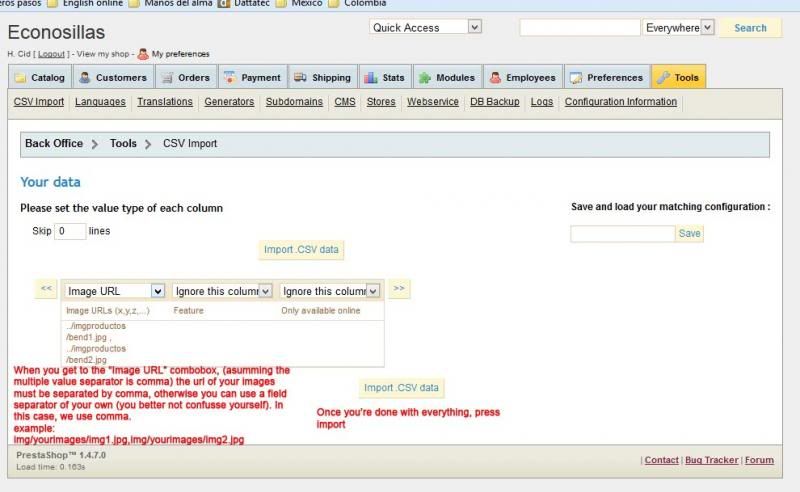Click the Tools wrench icon
The width and height of the screenshot is (800, 492).
point(663,77)
